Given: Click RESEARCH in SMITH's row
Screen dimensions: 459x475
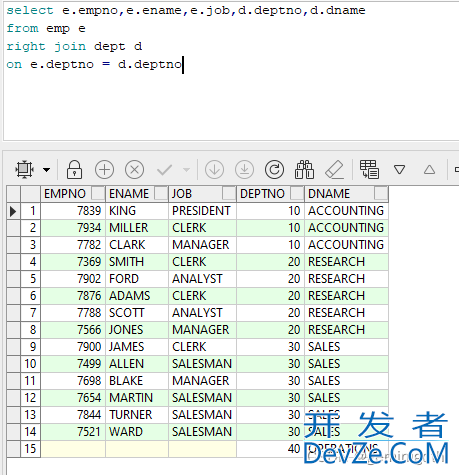Looking at the screenshot, I should [346, 262].
